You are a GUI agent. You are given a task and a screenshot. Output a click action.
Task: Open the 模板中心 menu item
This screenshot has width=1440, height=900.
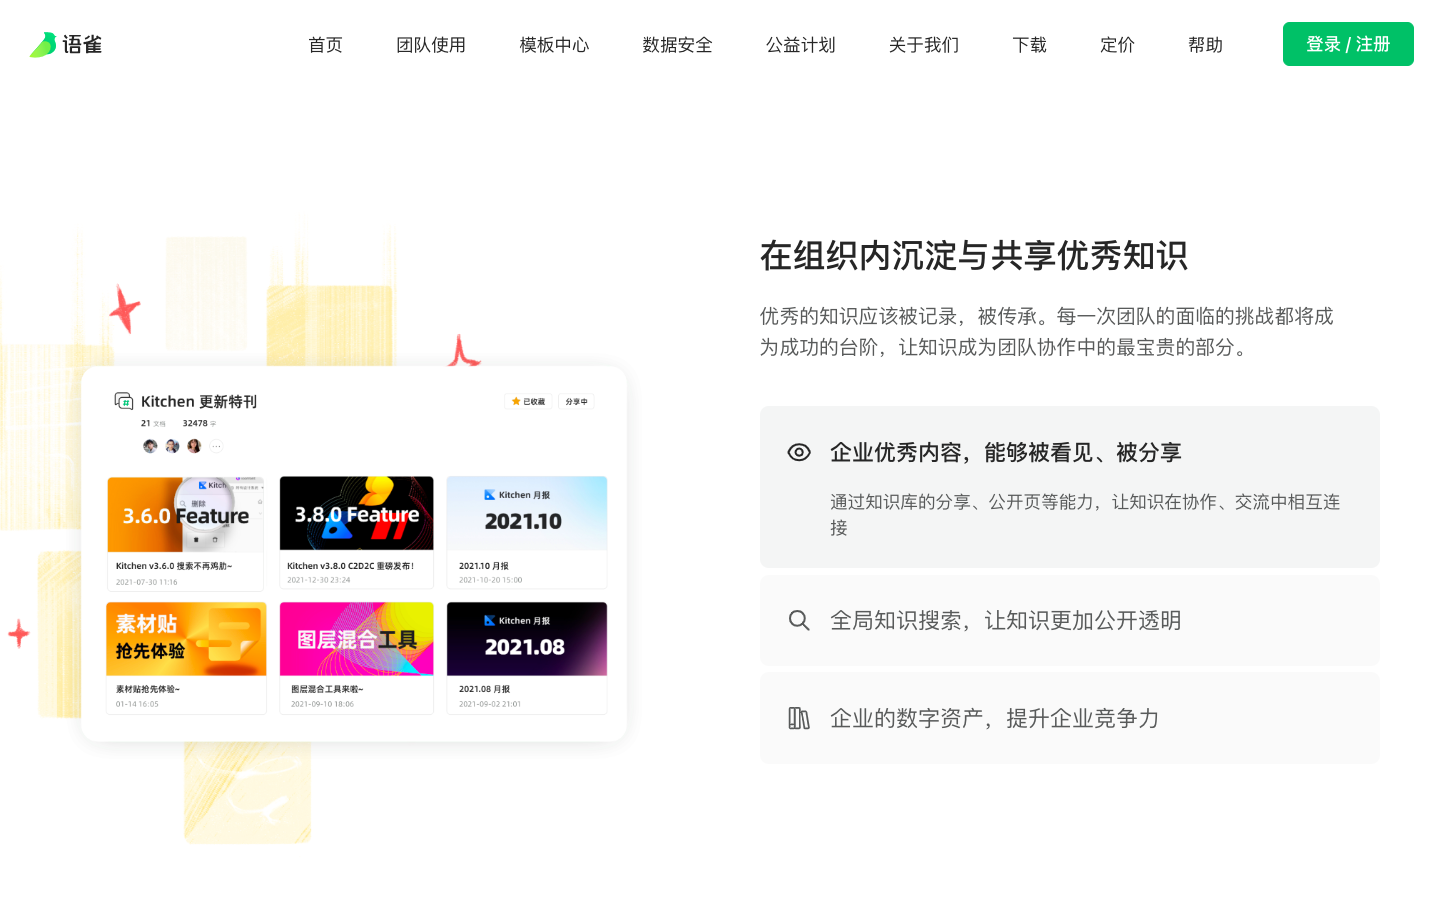tap(554, 45)
